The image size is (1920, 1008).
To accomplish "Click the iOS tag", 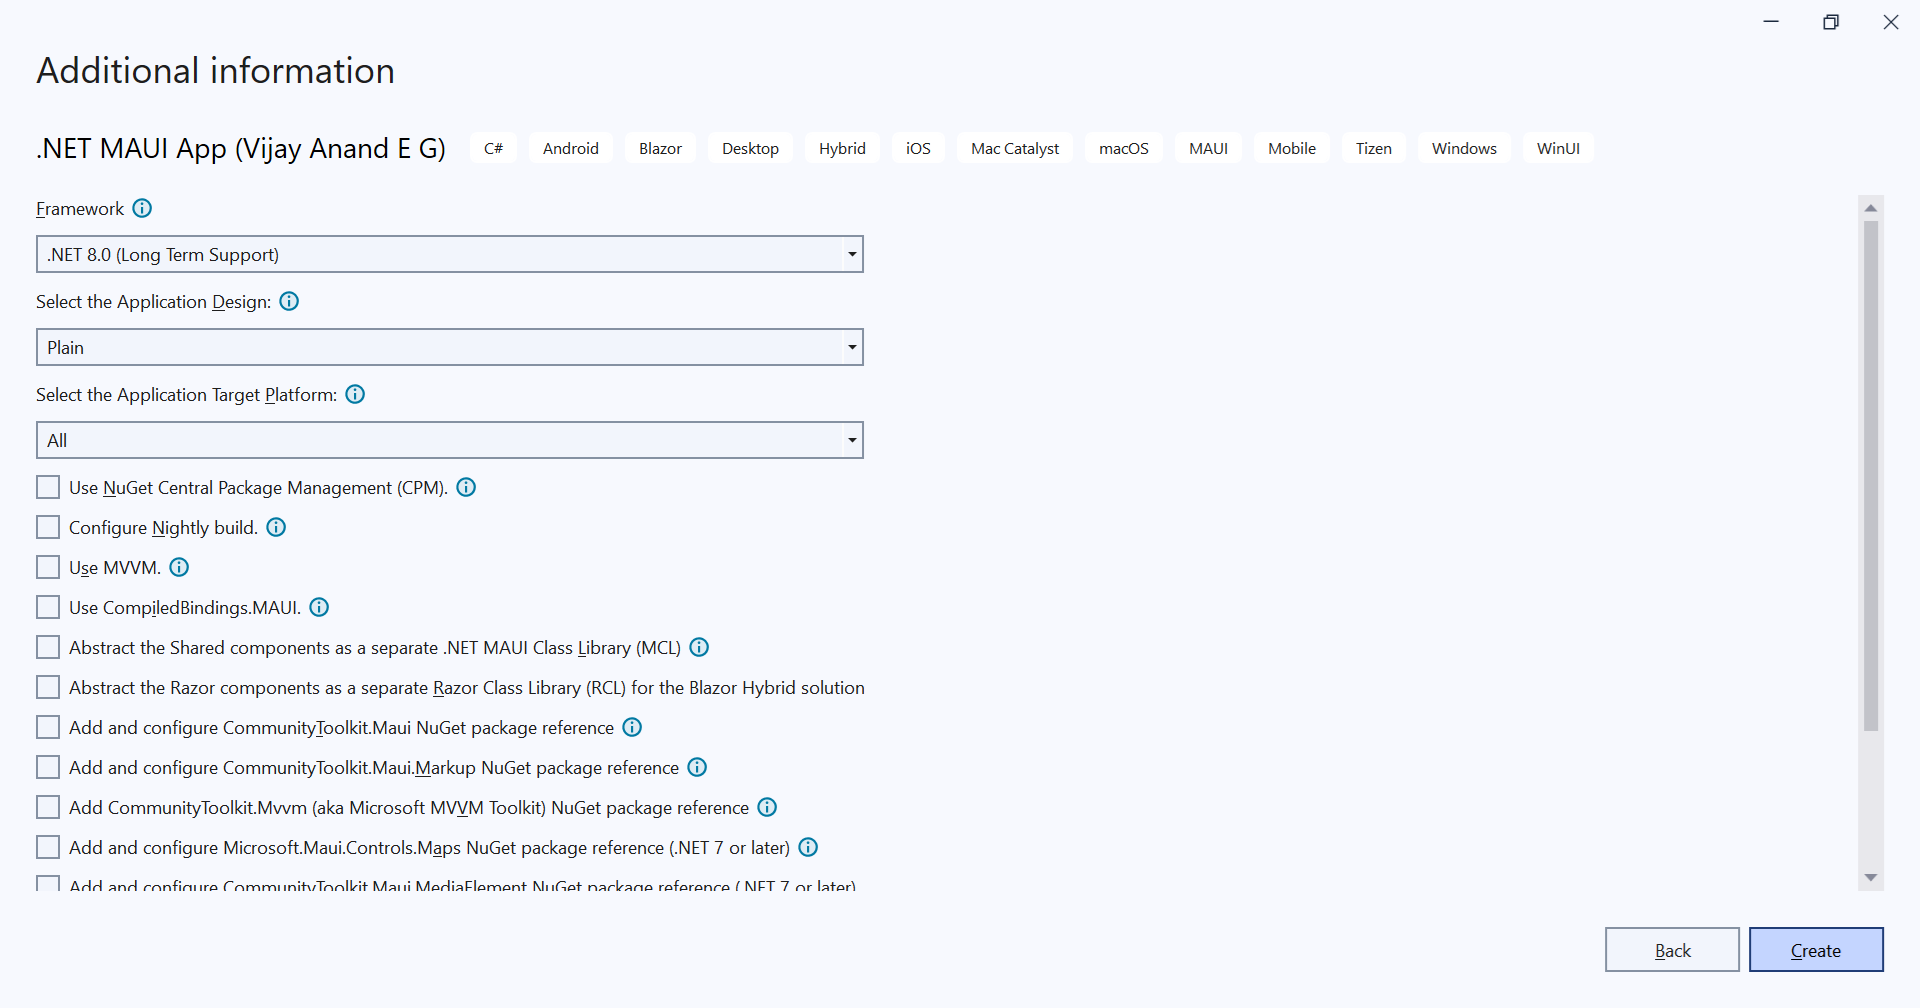I will 918,148.
